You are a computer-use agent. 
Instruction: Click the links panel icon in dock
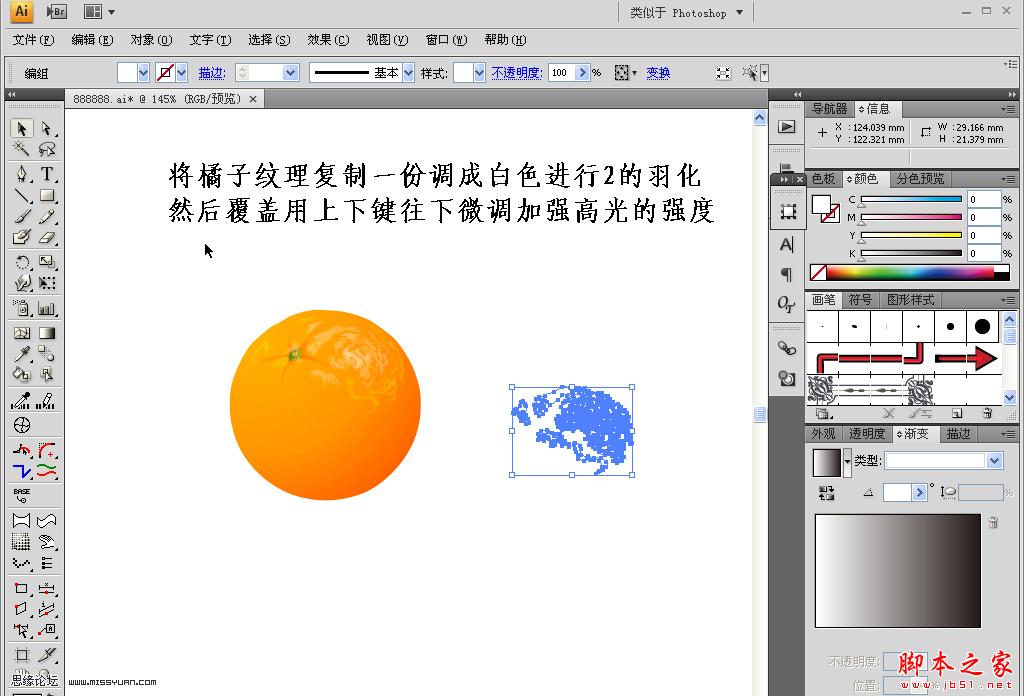pos(787,348)
